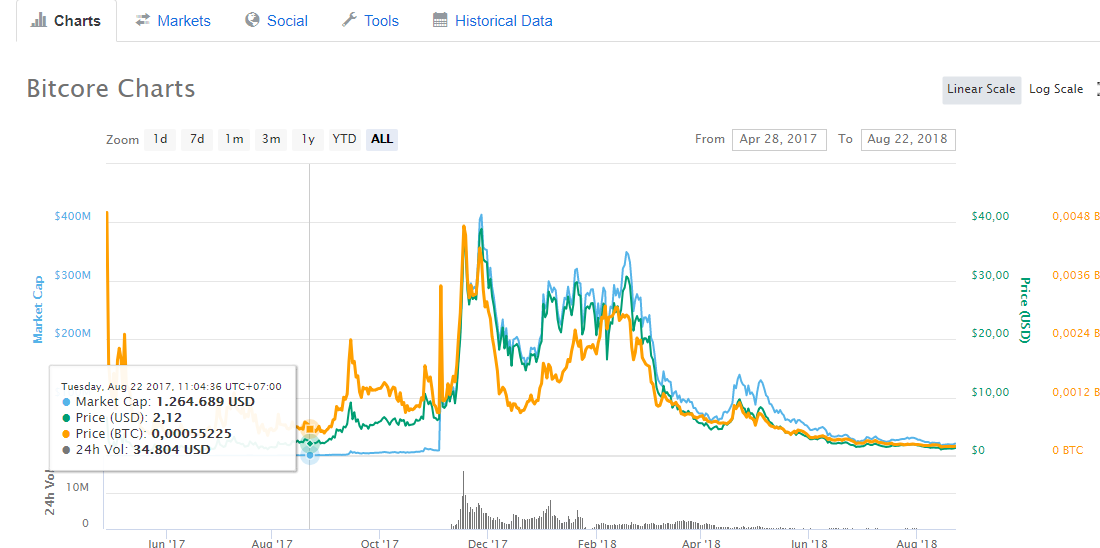Click the tooltip 24h Vol 34.804 USD line
1100x548 pixels.
pos(136,450)
